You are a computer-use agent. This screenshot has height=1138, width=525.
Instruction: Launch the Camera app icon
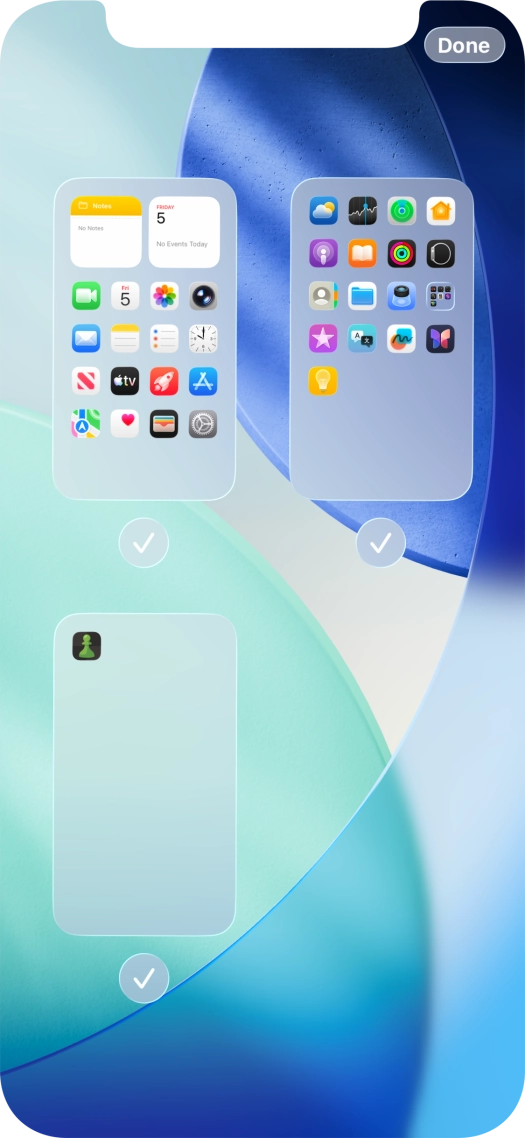tap(203, 296)
